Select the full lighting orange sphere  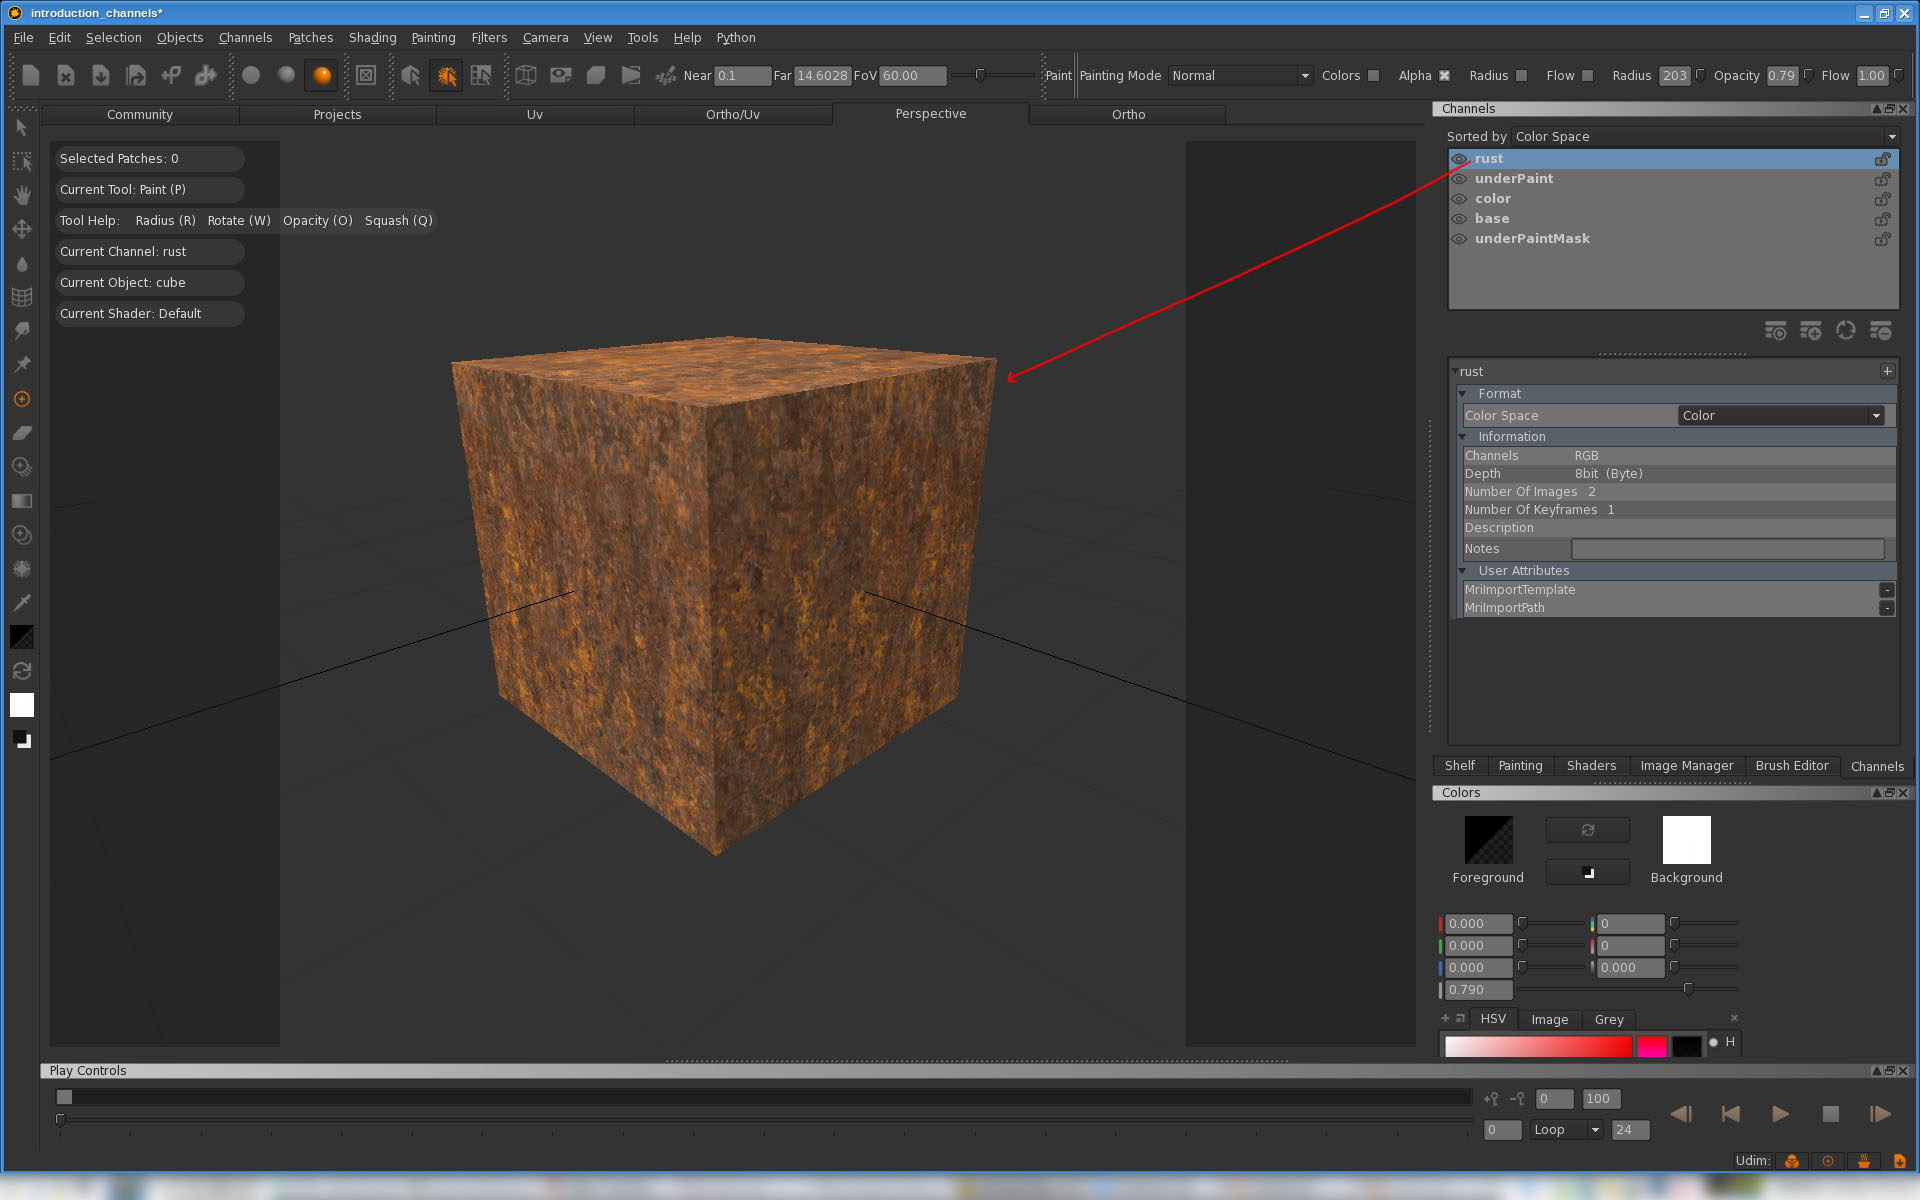(322, 75)
